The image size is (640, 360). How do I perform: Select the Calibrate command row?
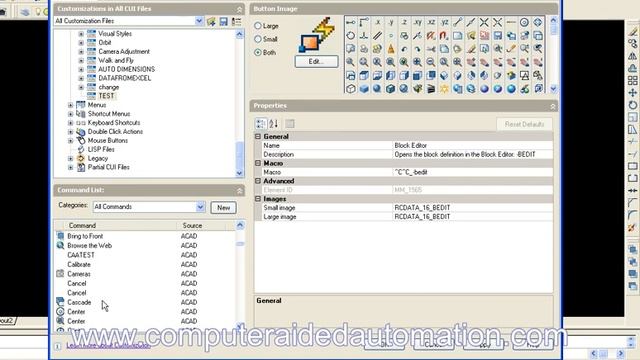click(x=145, y=264)
